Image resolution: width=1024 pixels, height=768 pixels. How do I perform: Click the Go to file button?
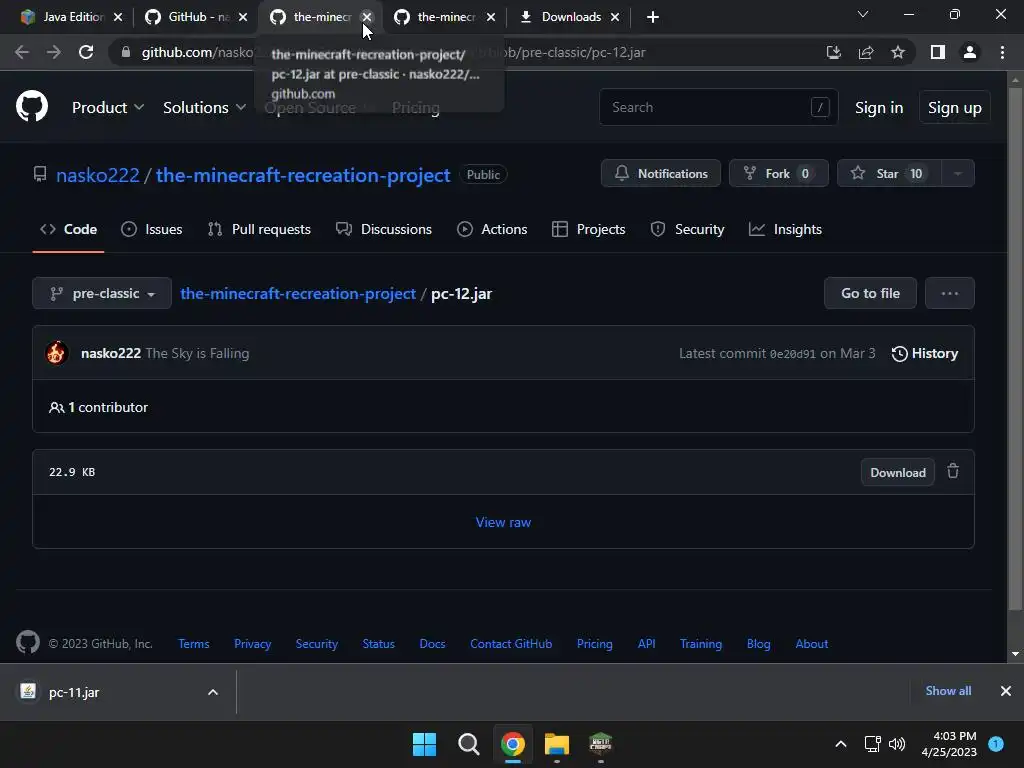(870, 293)
